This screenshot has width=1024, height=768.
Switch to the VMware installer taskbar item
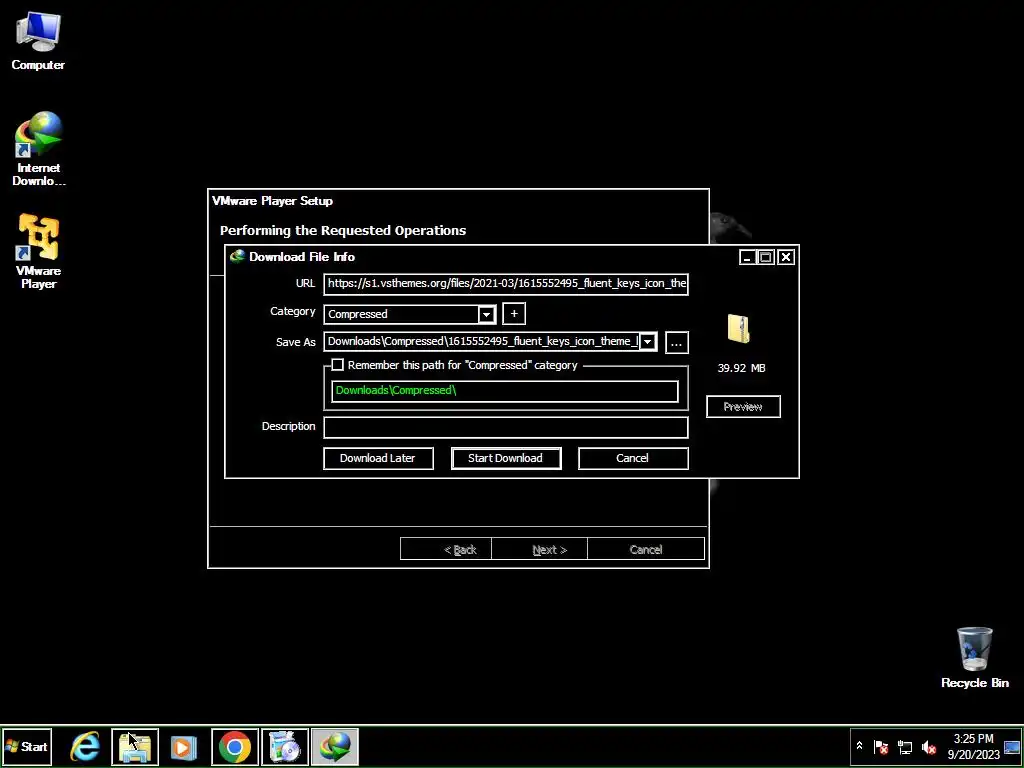click(x=285, y=746)
